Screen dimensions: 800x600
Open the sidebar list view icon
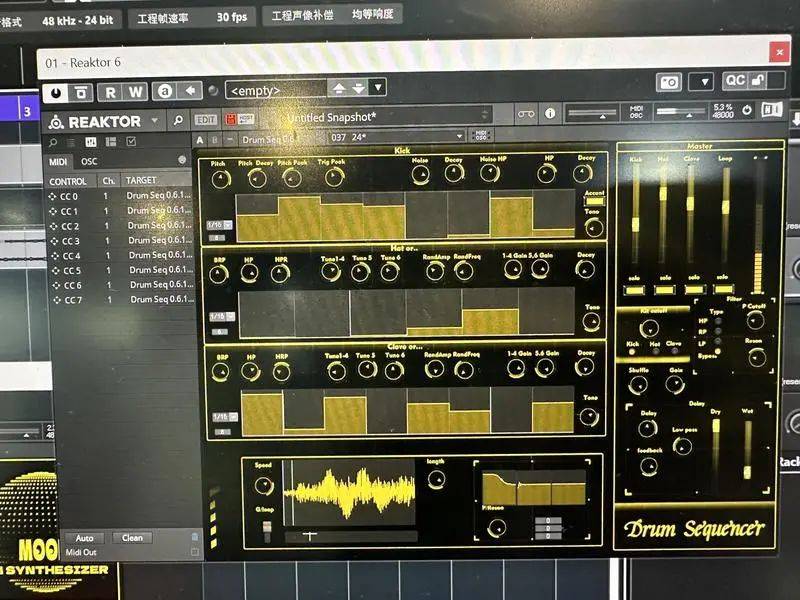pyautogui.click(x=71, y=142)
